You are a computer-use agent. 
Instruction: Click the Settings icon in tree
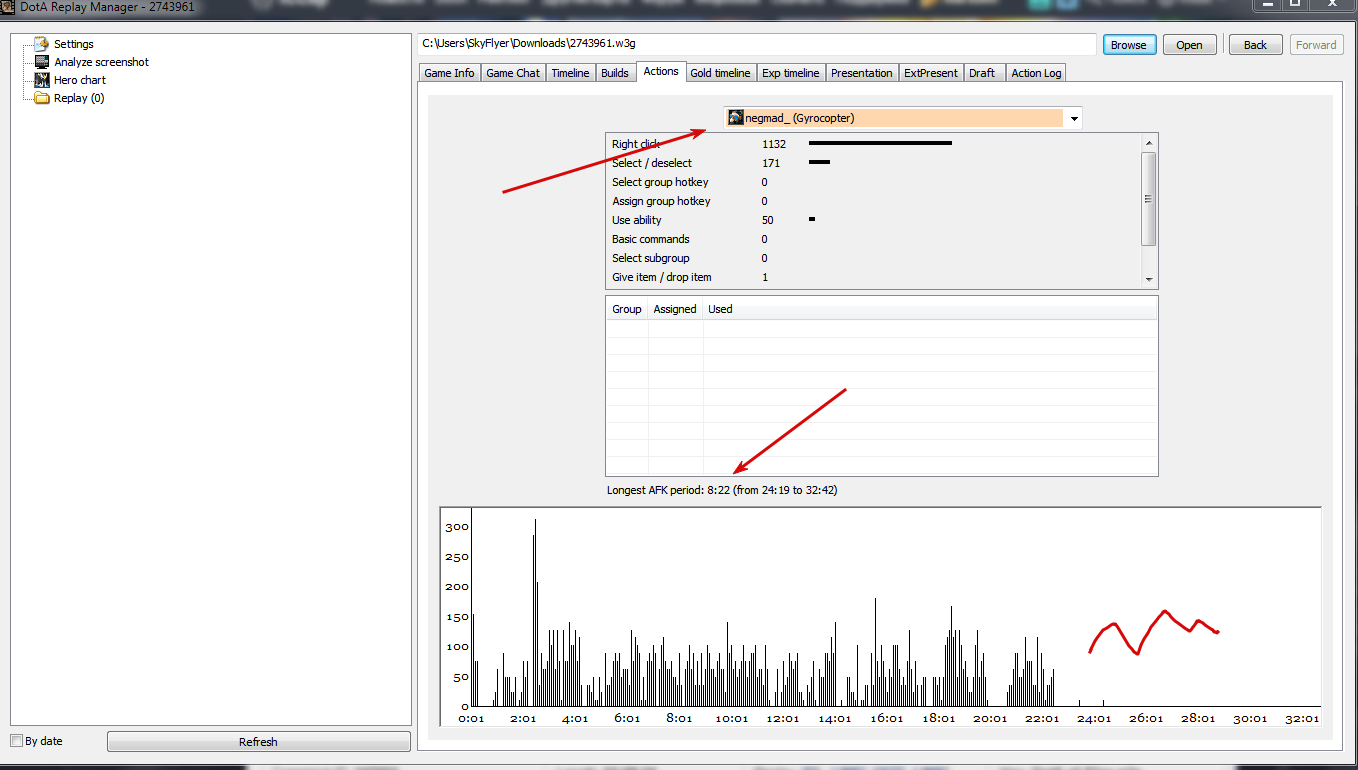pos(42,44)
